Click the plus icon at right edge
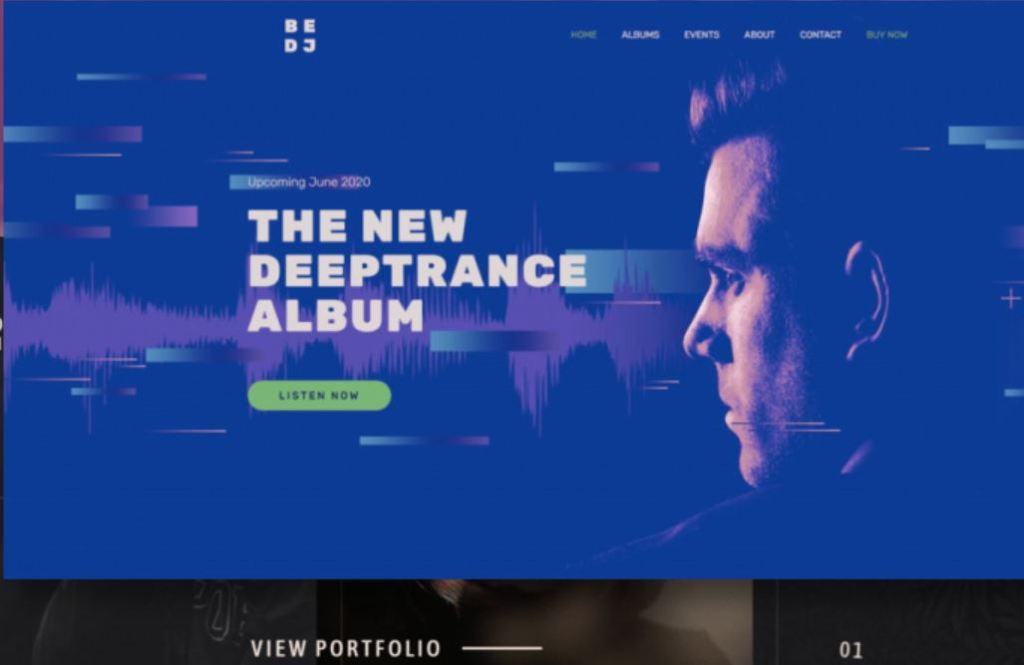This screenshot has width=1024, height=665. point(1010,299)
